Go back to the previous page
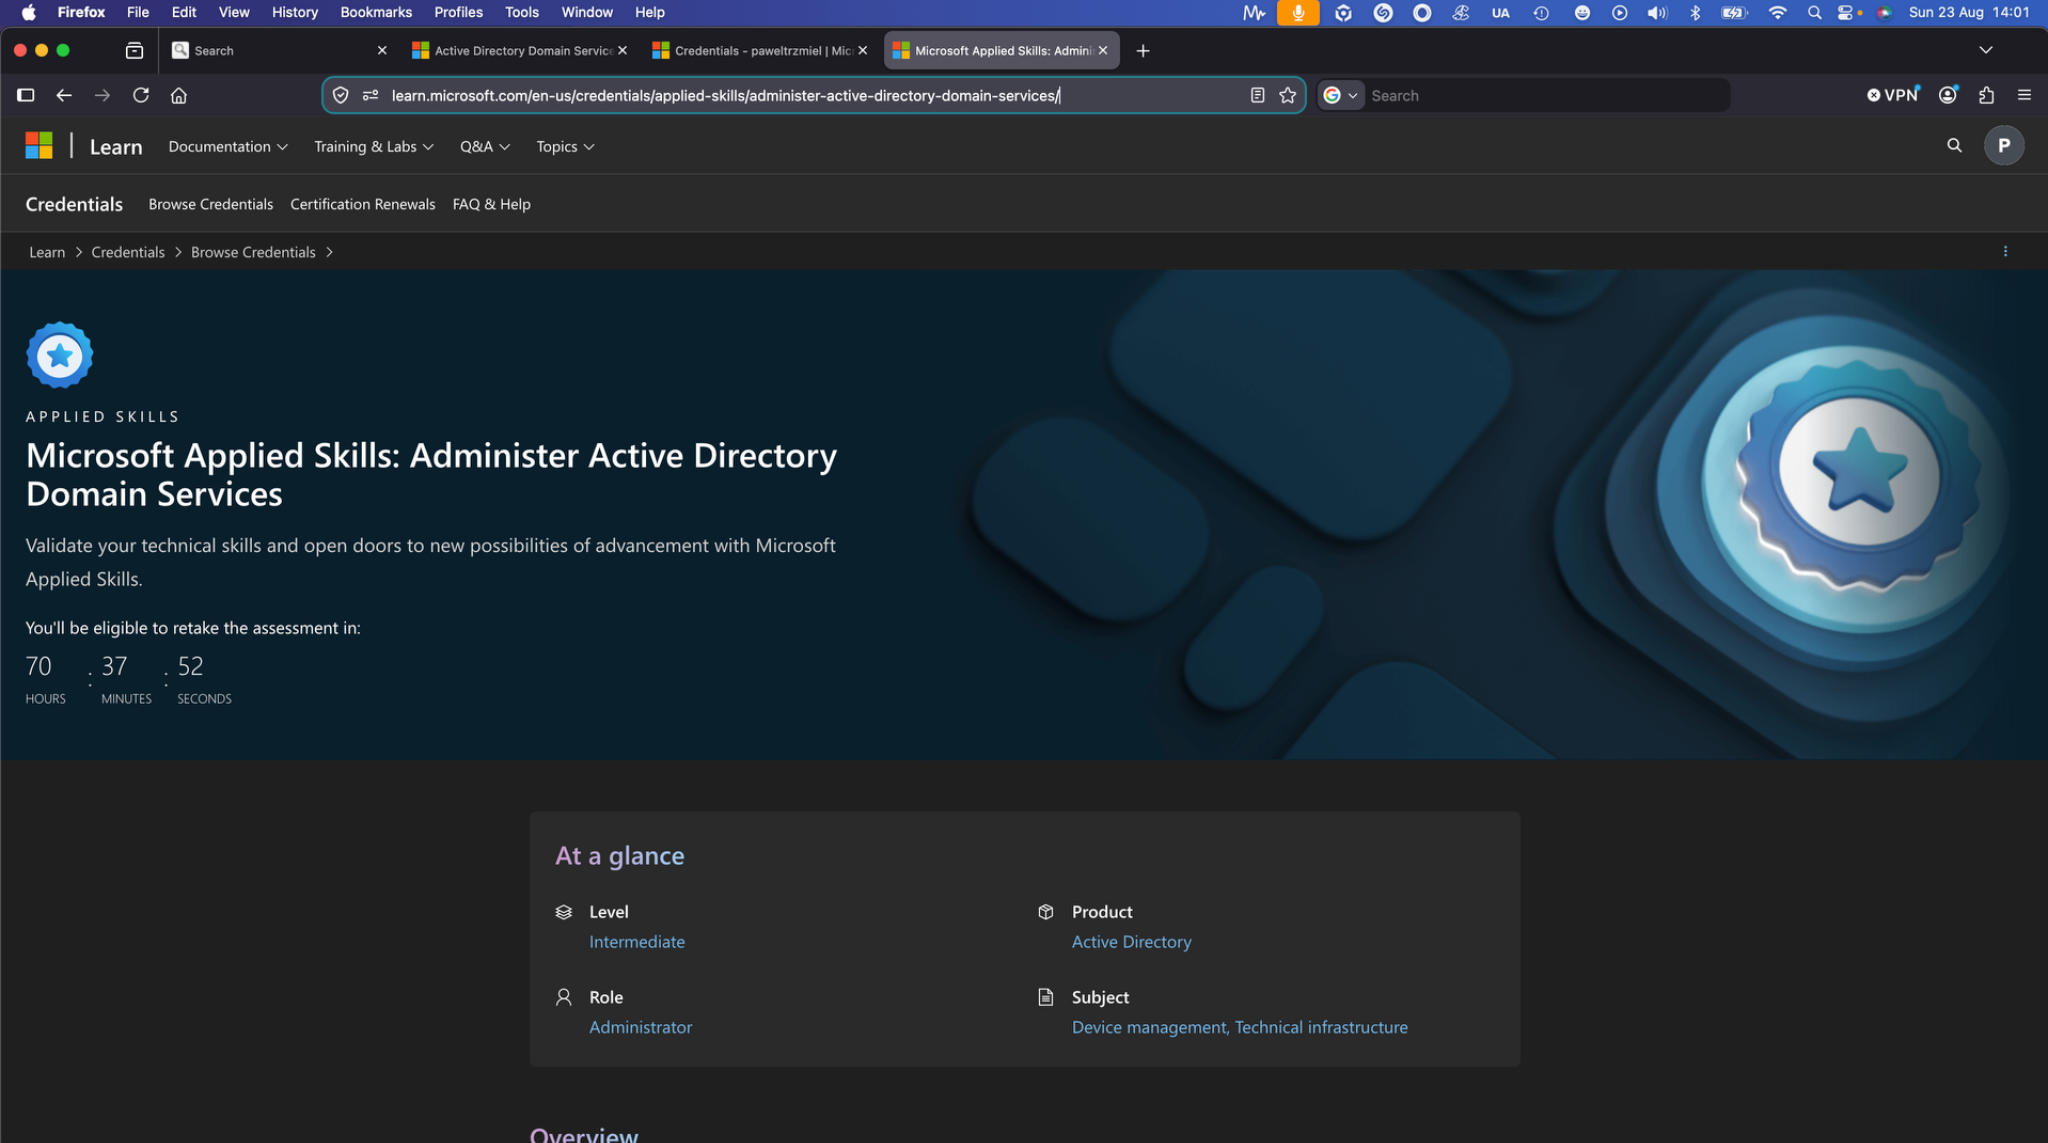This screenshot has height=1143, width=2048. tap(64, 95)
